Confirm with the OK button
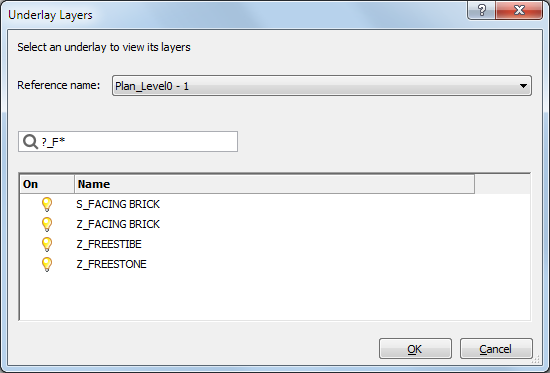Image resolution: width=550 pixels, height=373 pixels. pos(415,348)
